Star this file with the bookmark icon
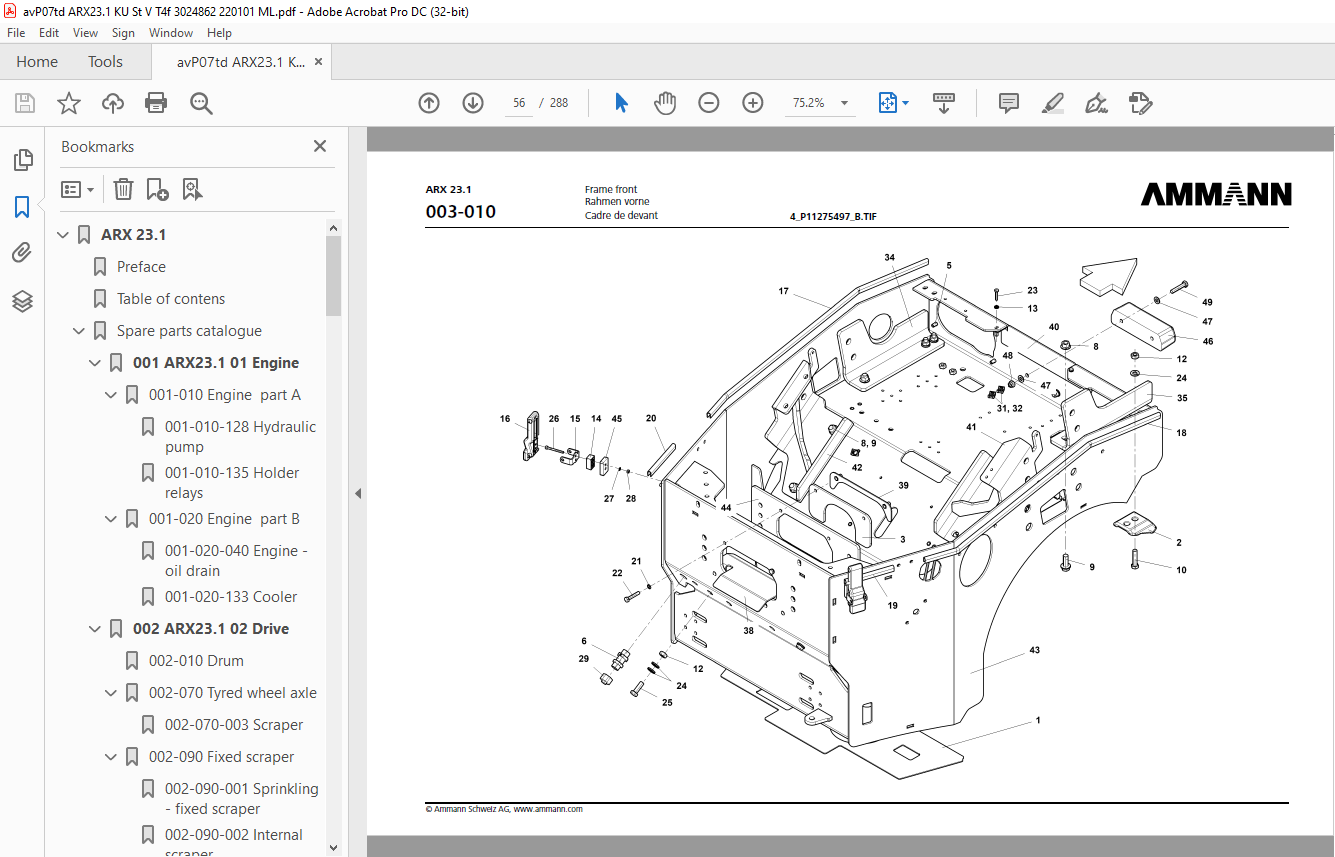Image resolution: width=1335 pixels, height=857 pixels. pos(69,103)
